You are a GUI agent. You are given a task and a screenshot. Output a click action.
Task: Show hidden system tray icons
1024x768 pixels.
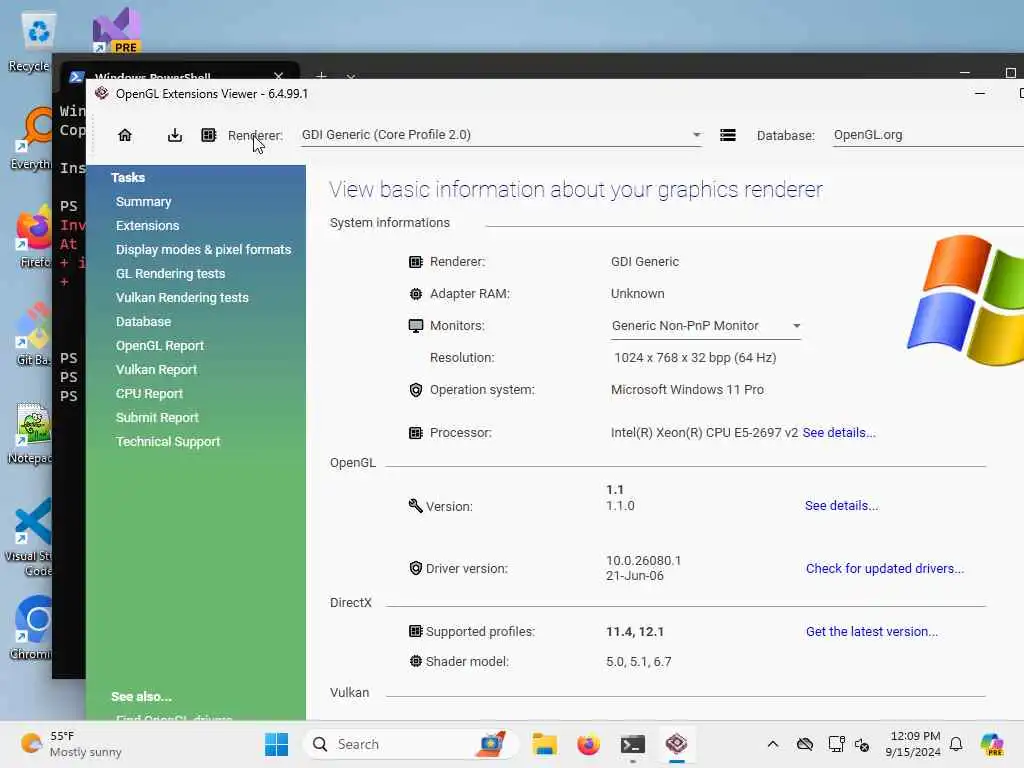[773, 744]
